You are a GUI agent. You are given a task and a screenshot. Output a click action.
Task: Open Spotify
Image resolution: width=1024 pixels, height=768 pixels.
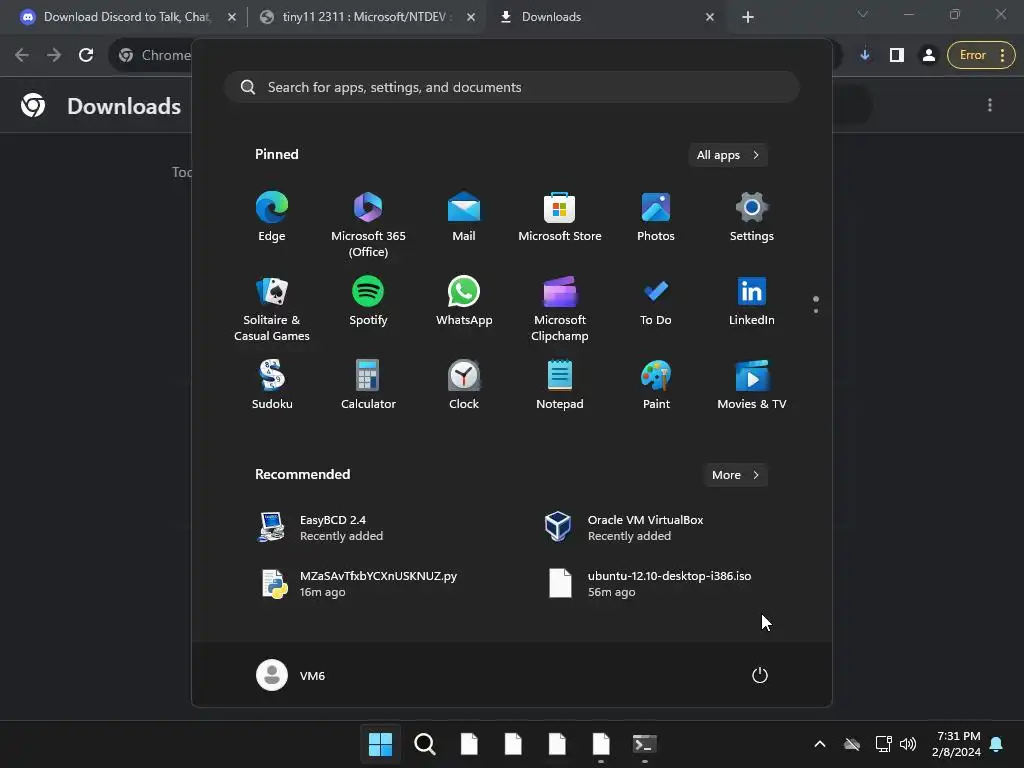[x=368, y=302]
